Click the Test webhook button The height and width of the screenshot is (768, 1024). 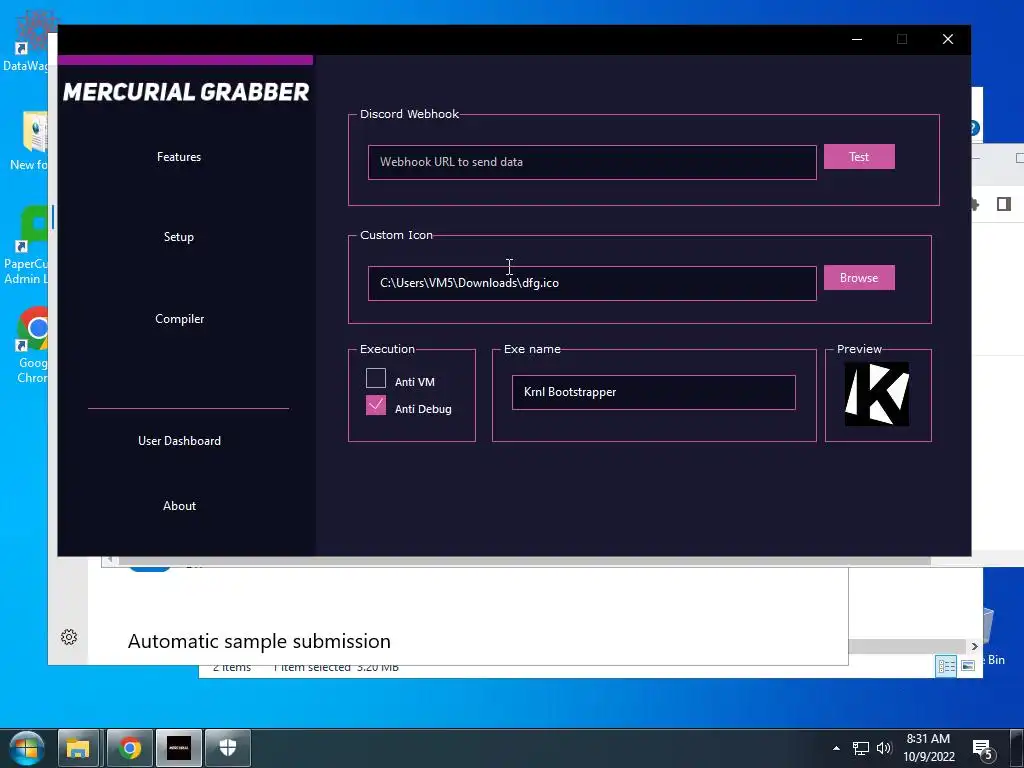click(859, 157)
